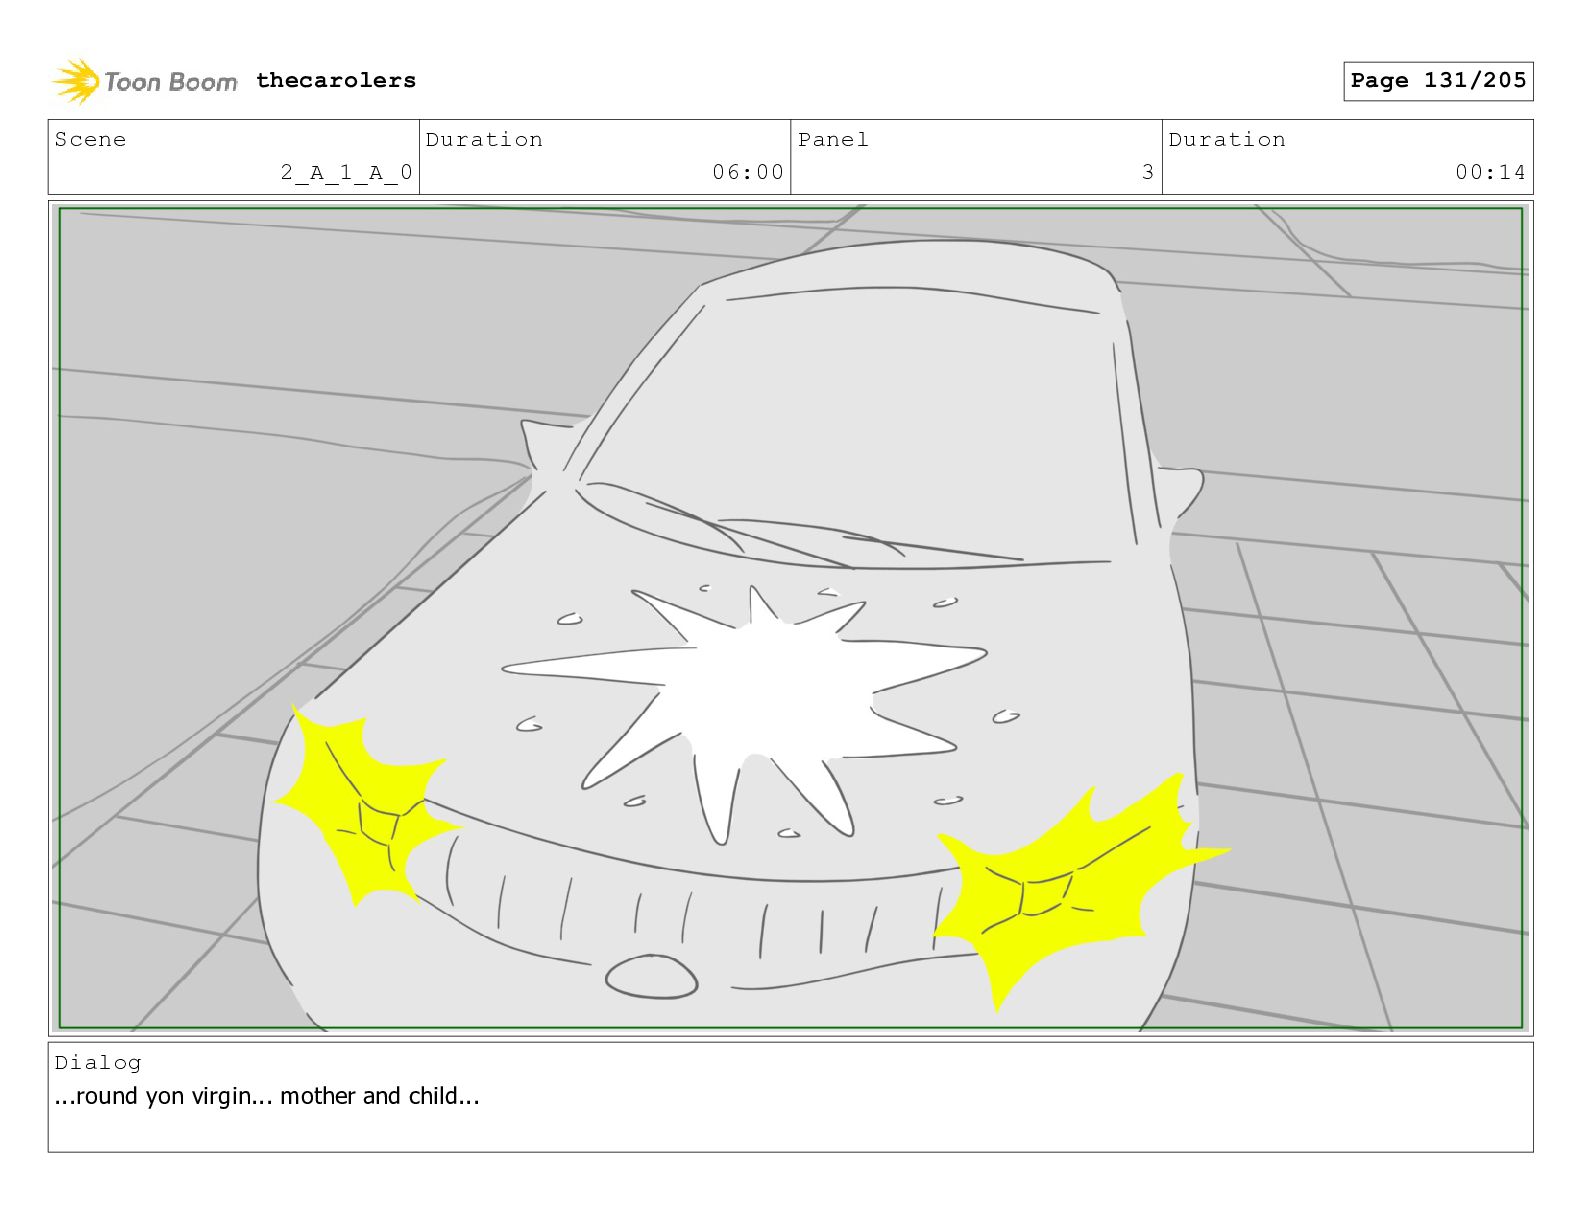This screenshot has height=1224, width=1584.
Task: Select the "Scene" header label
Action: point(91,139)
